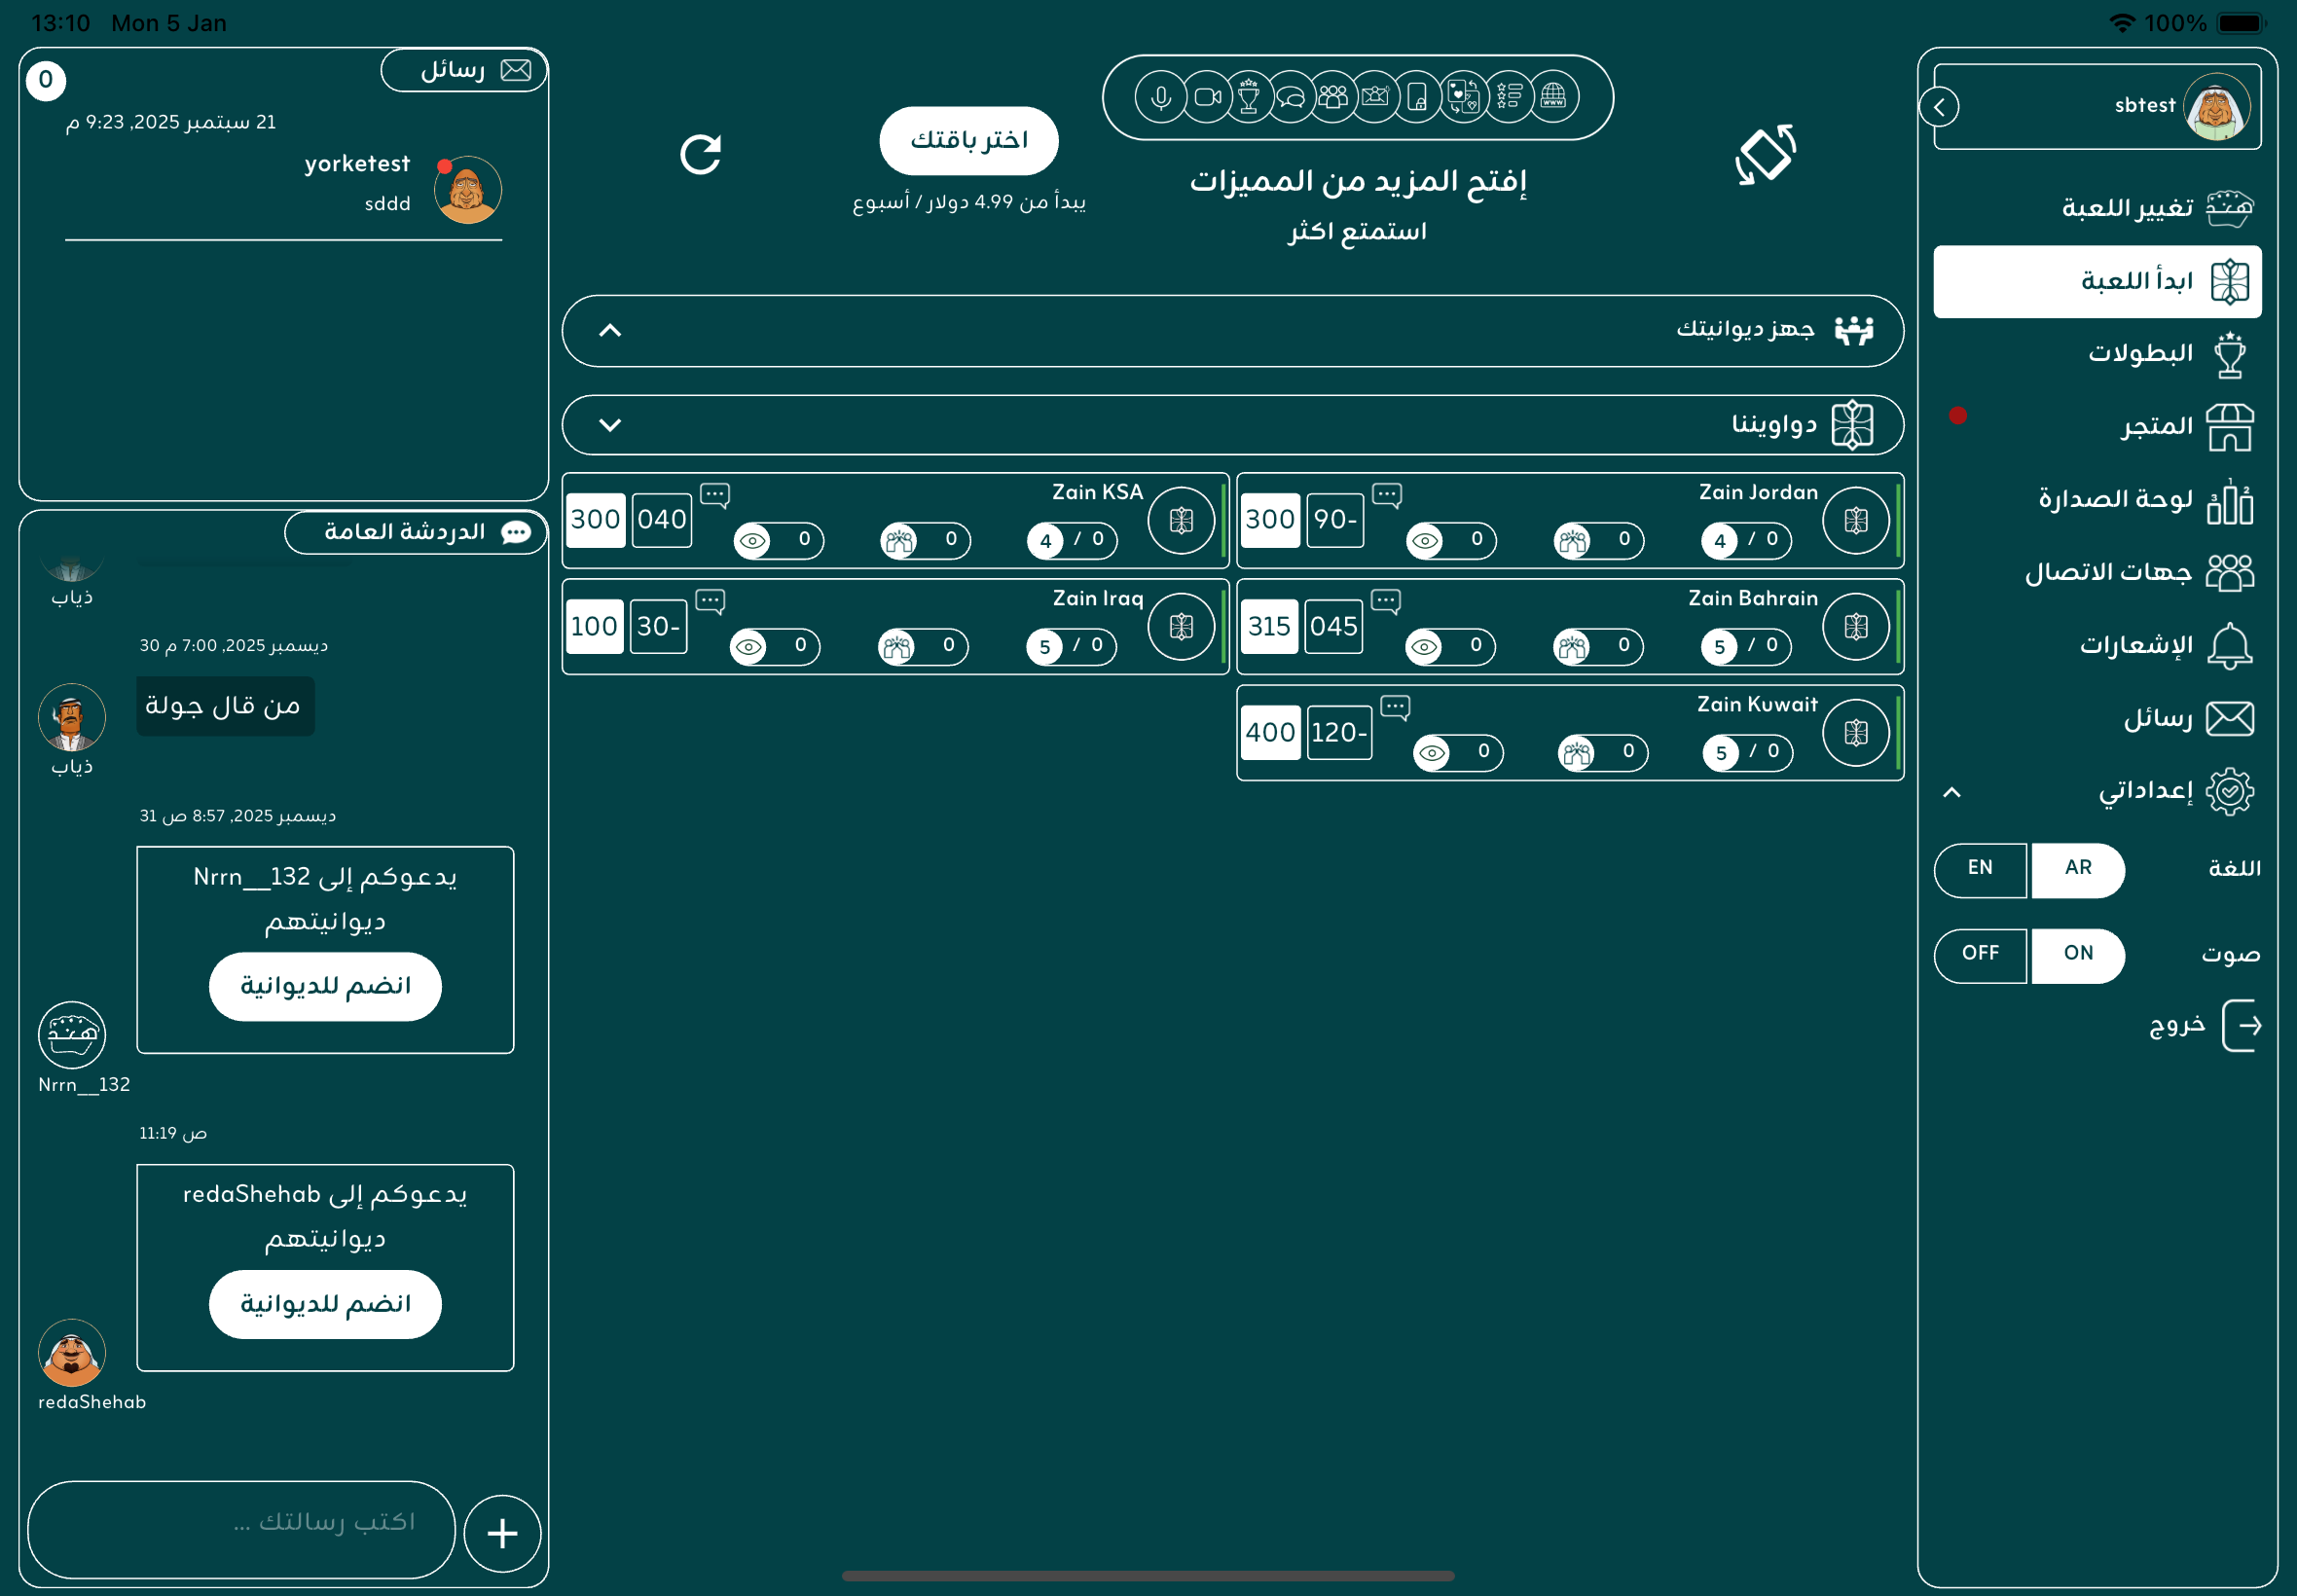Image resolution: width=2297 pixels, height=1596 pixels.
Task: Click the rotate screen icon
Action: 1765,154
